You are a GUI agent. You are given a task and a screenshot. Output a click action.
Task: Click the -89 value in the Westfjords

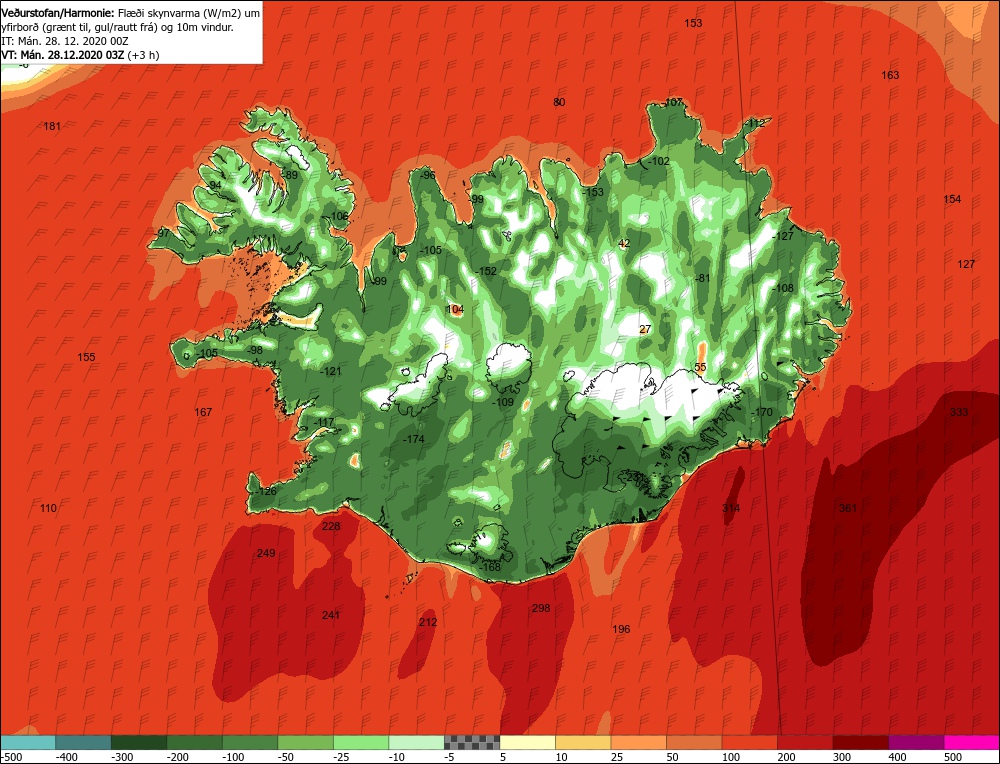pos(290,175)
